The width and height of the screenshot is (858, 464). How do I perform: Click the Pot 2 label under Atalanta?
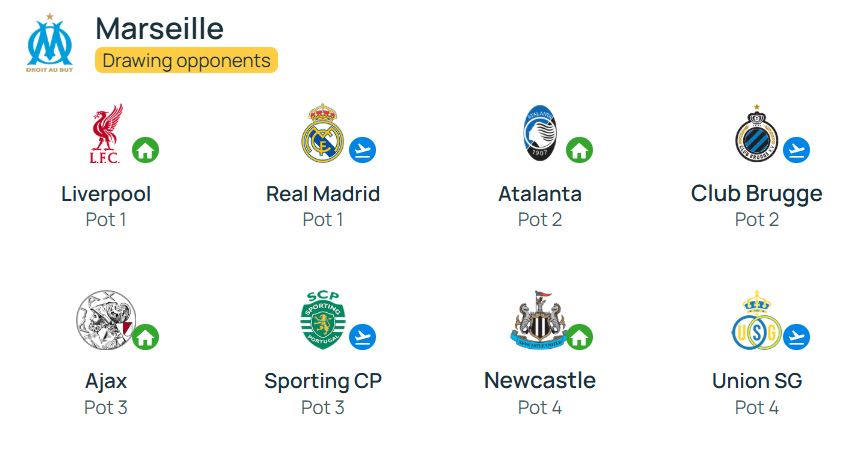coord(540,219)
